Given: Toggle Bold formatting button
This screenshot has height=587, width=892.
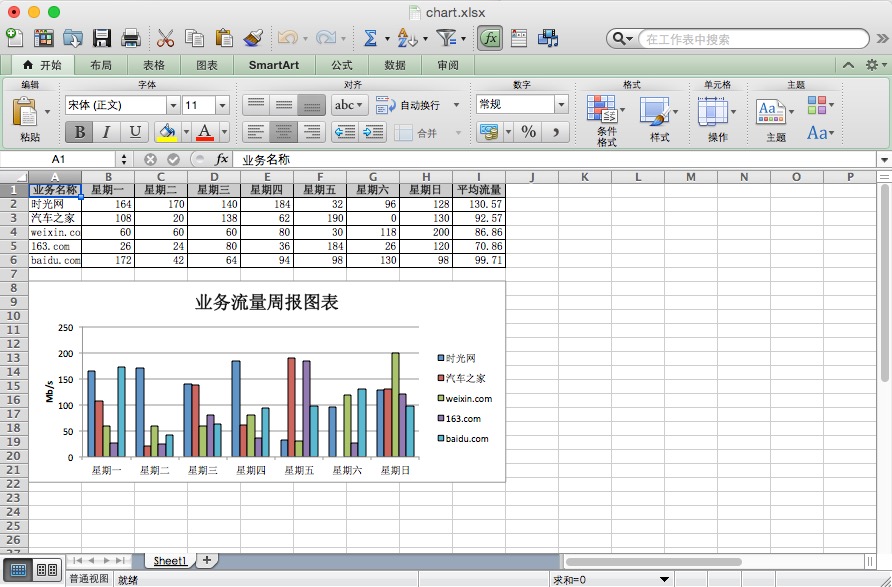Looking at the screenshot, I should point(79,132).
